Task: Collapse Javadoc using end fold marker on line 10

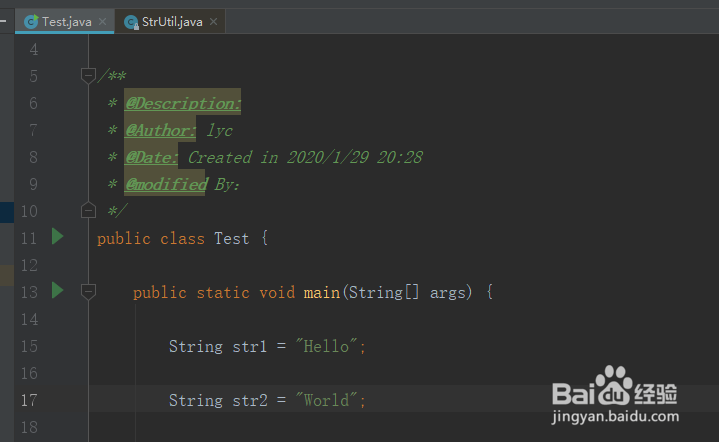Action: tap(88, 210)
